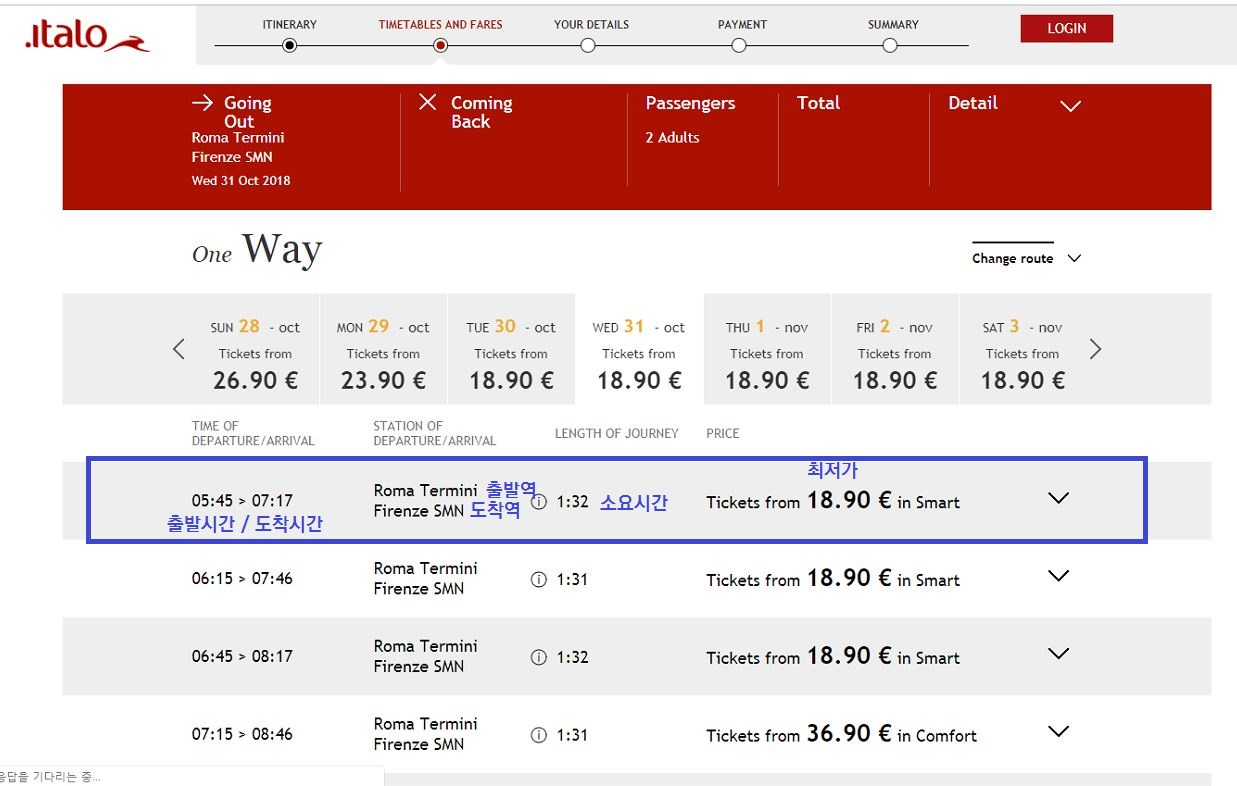Click the Wed 31 Oct 2018 date text
This screenshot has height=786, width=1237.
pyautogui.click(x=241, y=181)
